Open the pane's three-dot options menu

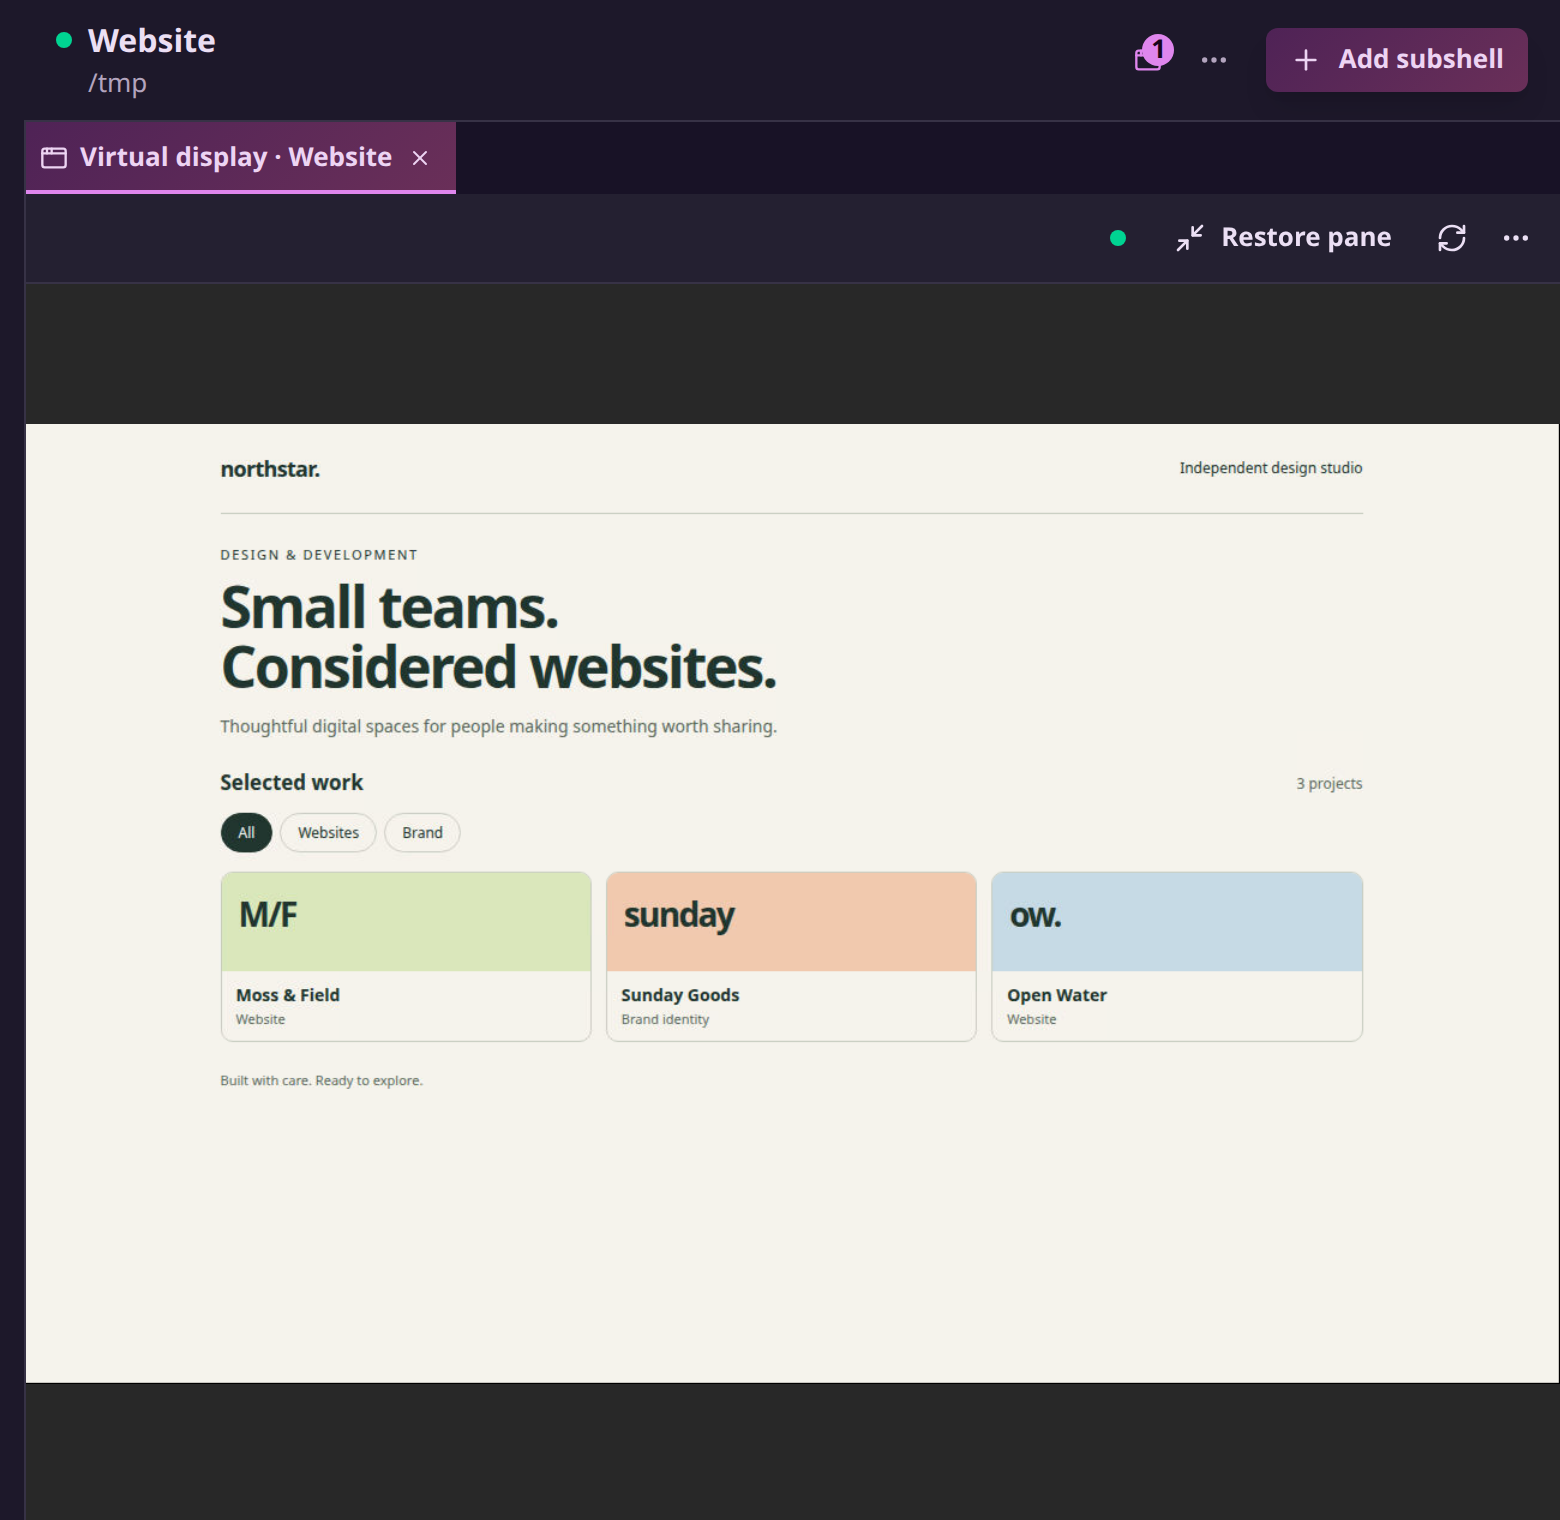pos(1516,238)
